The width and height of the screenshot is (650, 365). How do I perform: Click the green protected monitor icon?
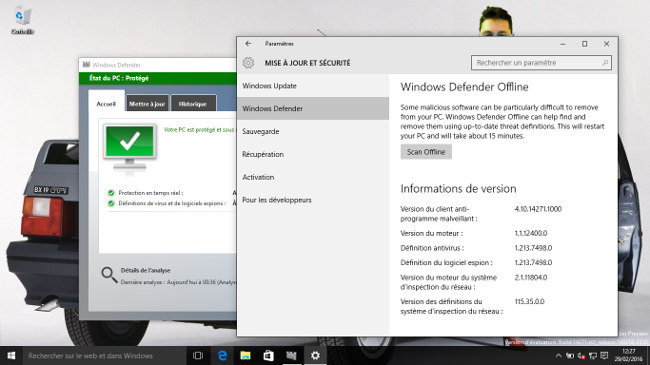point(130,146)
